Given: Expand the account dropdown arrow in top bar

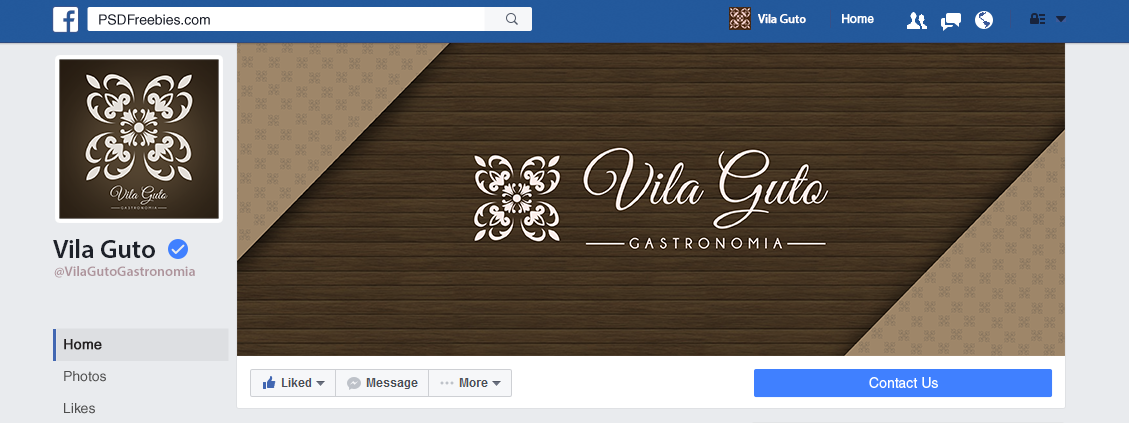Looking at the screenshot, I should click(1061, 19).
